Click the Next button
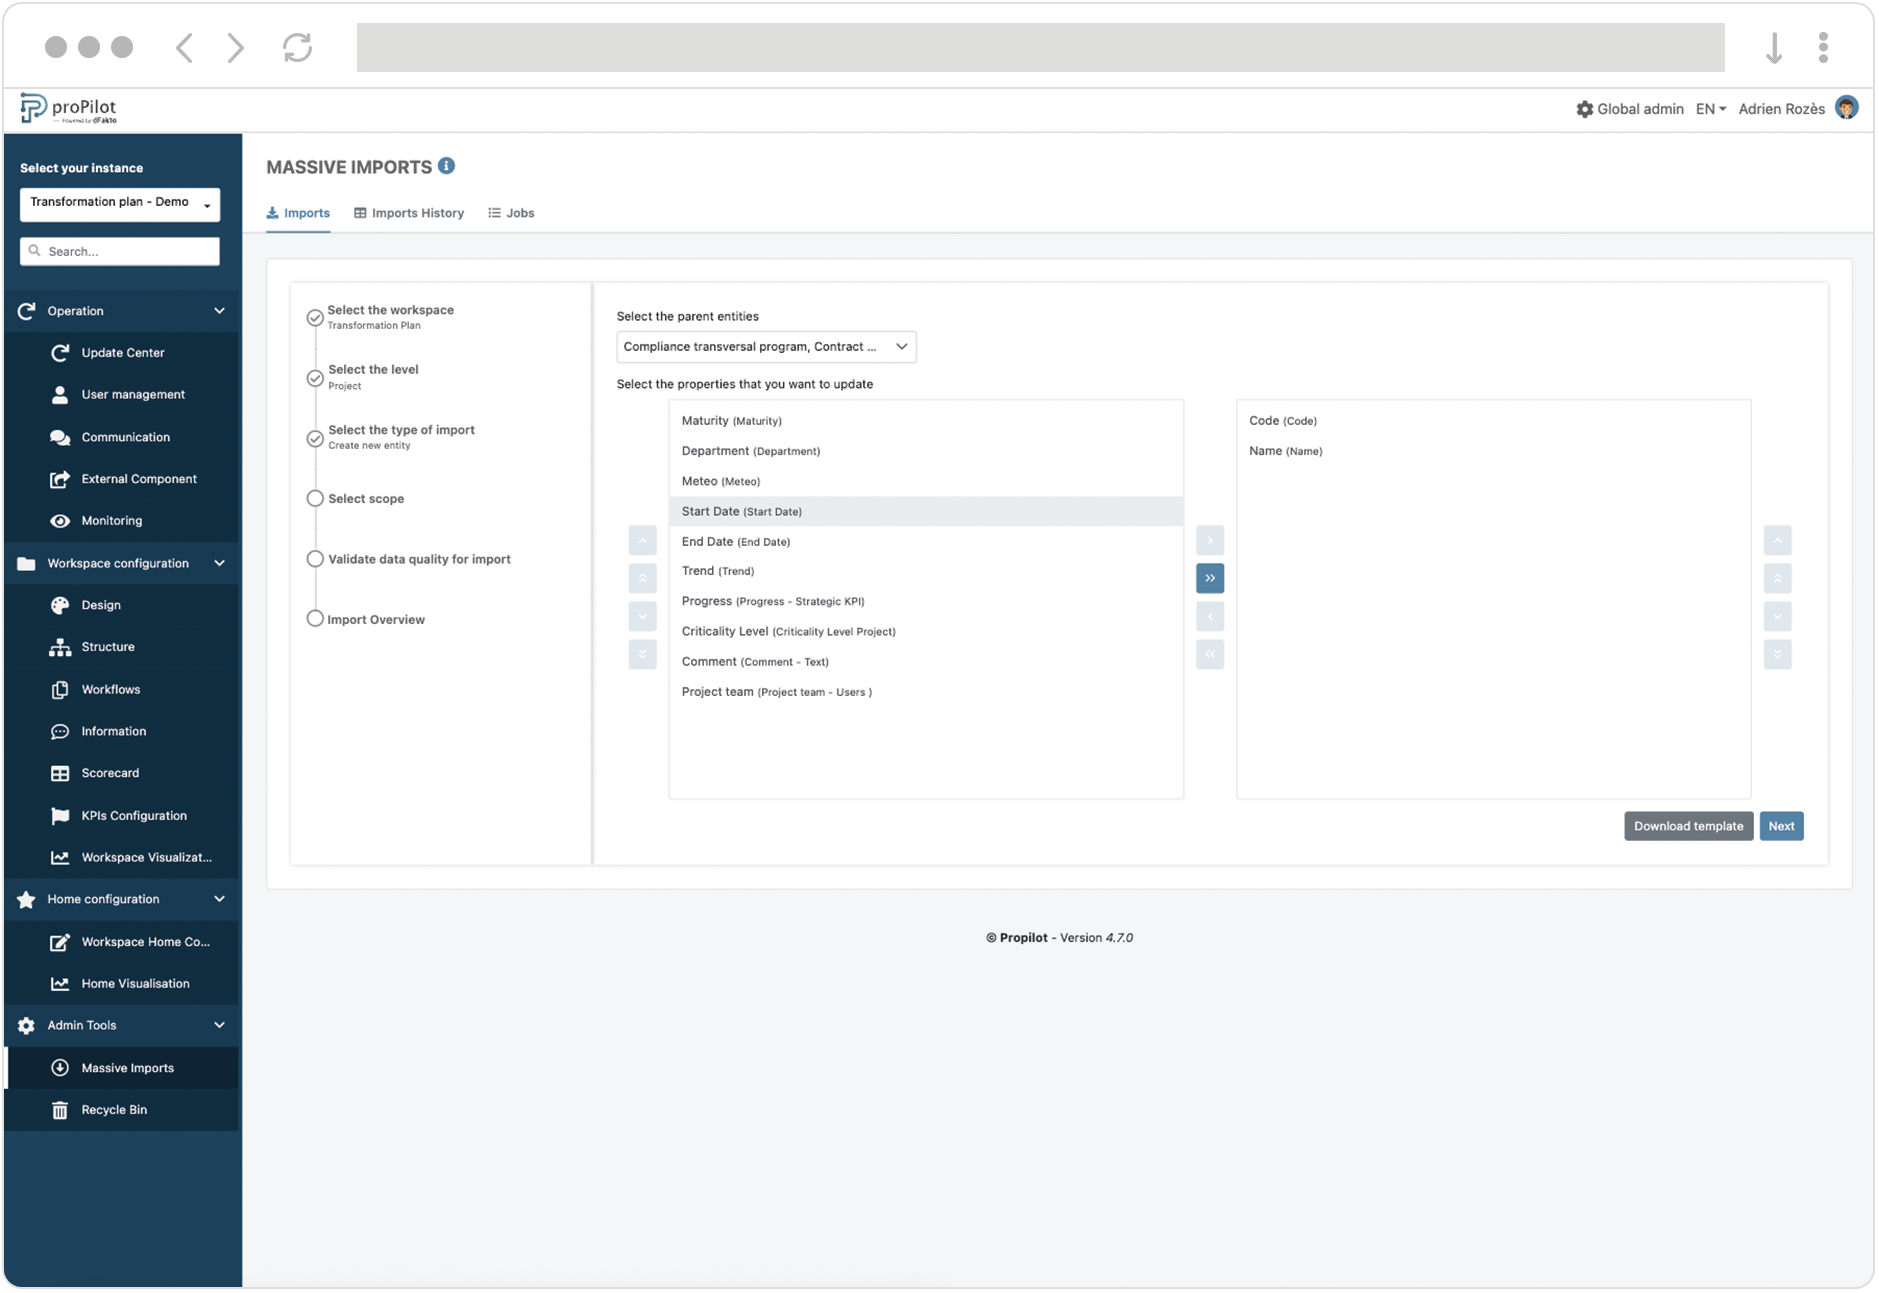The image size is (1879, 1293). 1781,826
